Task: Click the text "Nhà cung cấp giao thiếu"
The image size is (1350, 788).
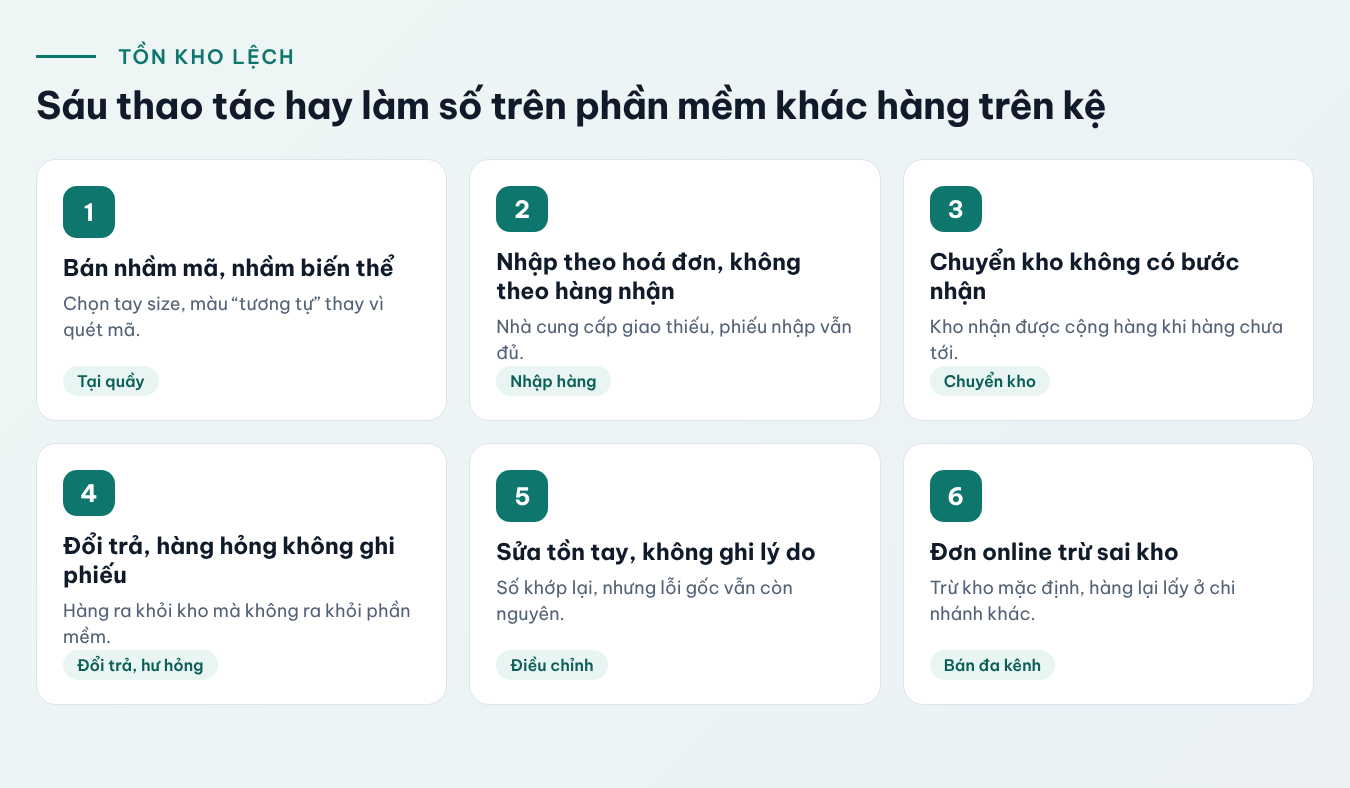Action: 592,327
